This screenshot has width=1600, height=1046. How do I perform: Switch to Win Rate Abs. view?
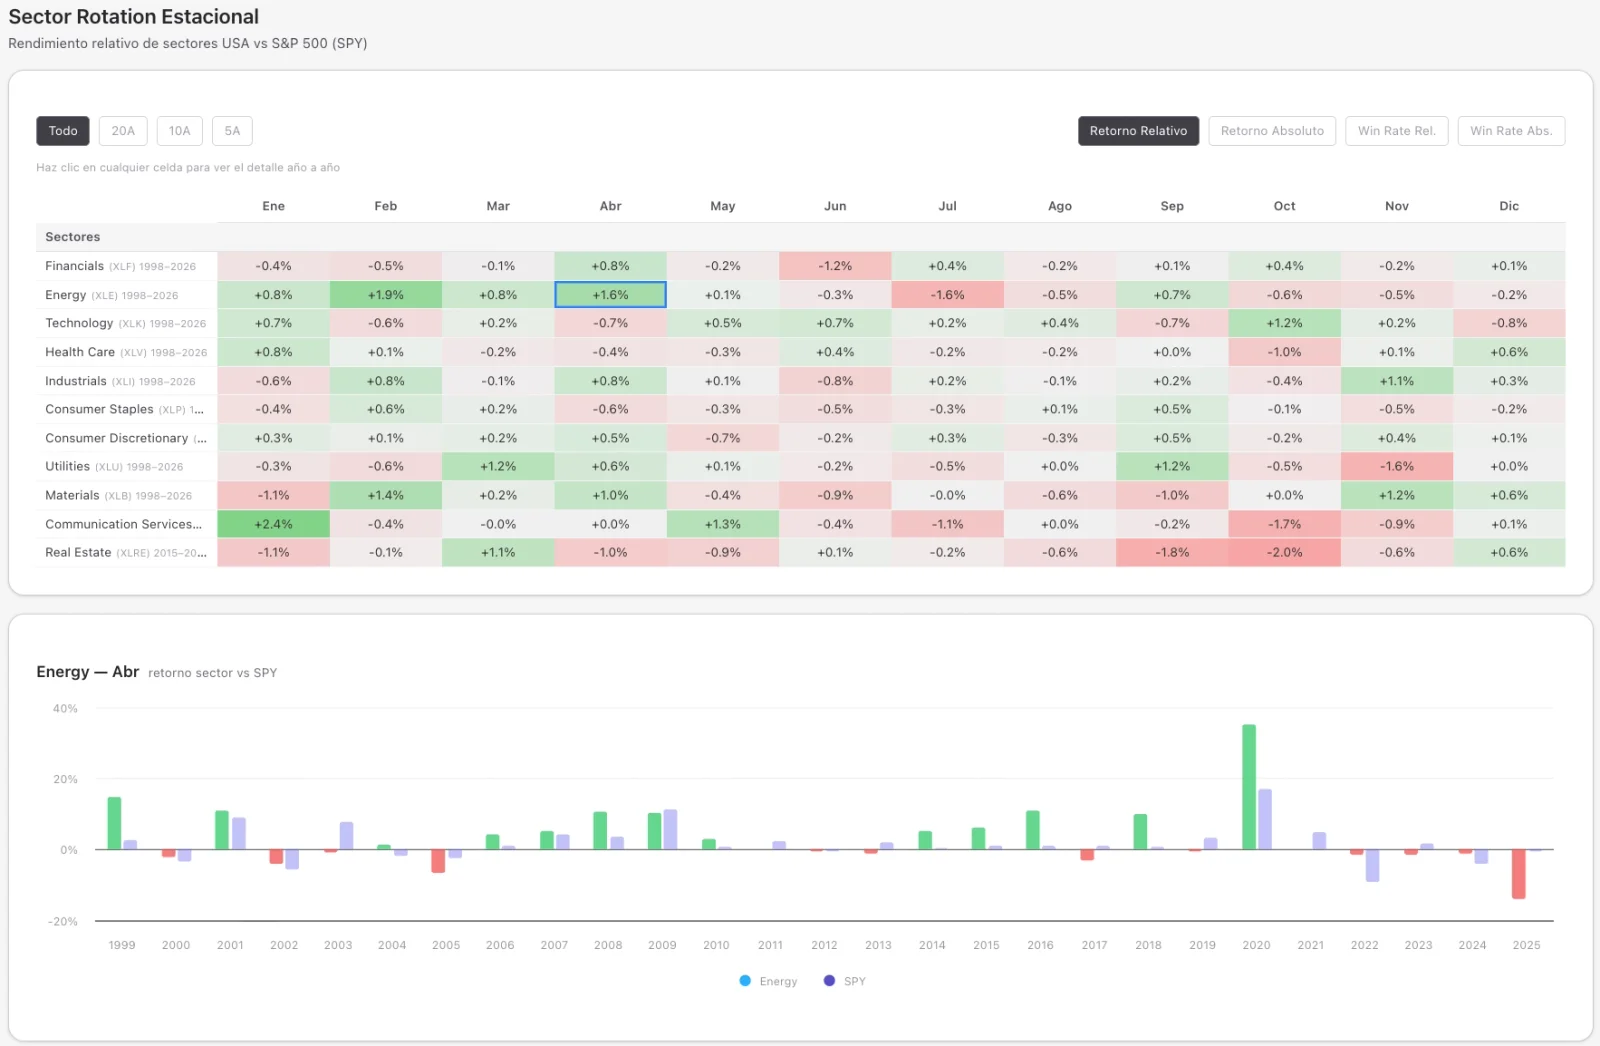[1511, 131]
